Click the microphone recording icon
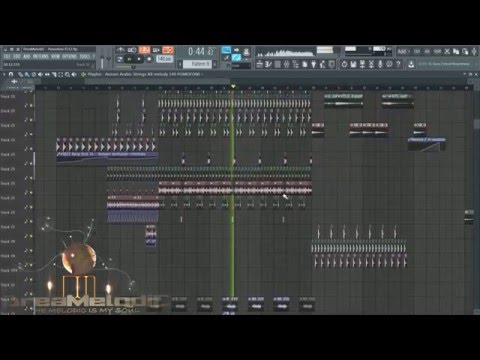 coord(380,64)
